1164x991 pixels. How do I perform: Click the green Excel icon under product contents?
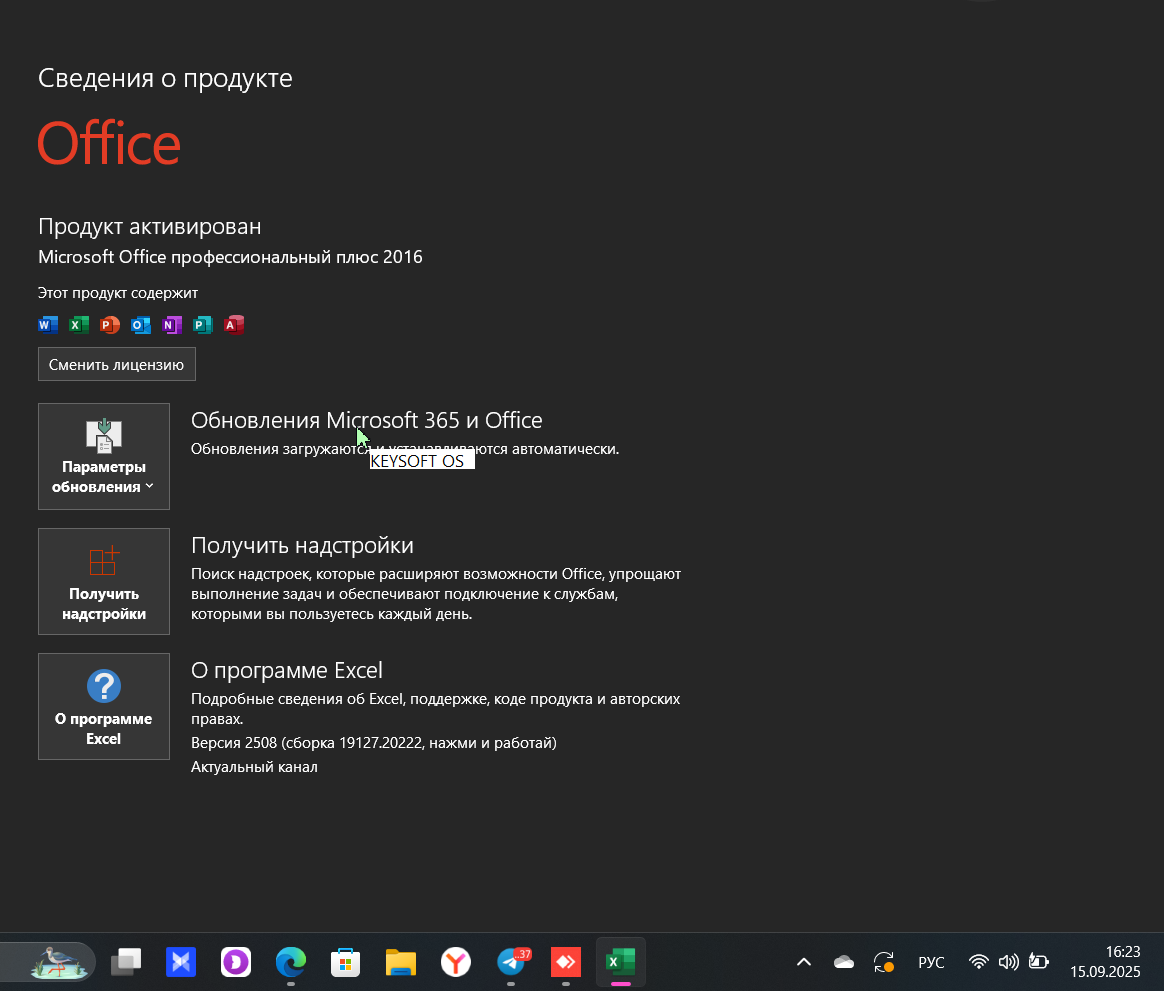79,324
